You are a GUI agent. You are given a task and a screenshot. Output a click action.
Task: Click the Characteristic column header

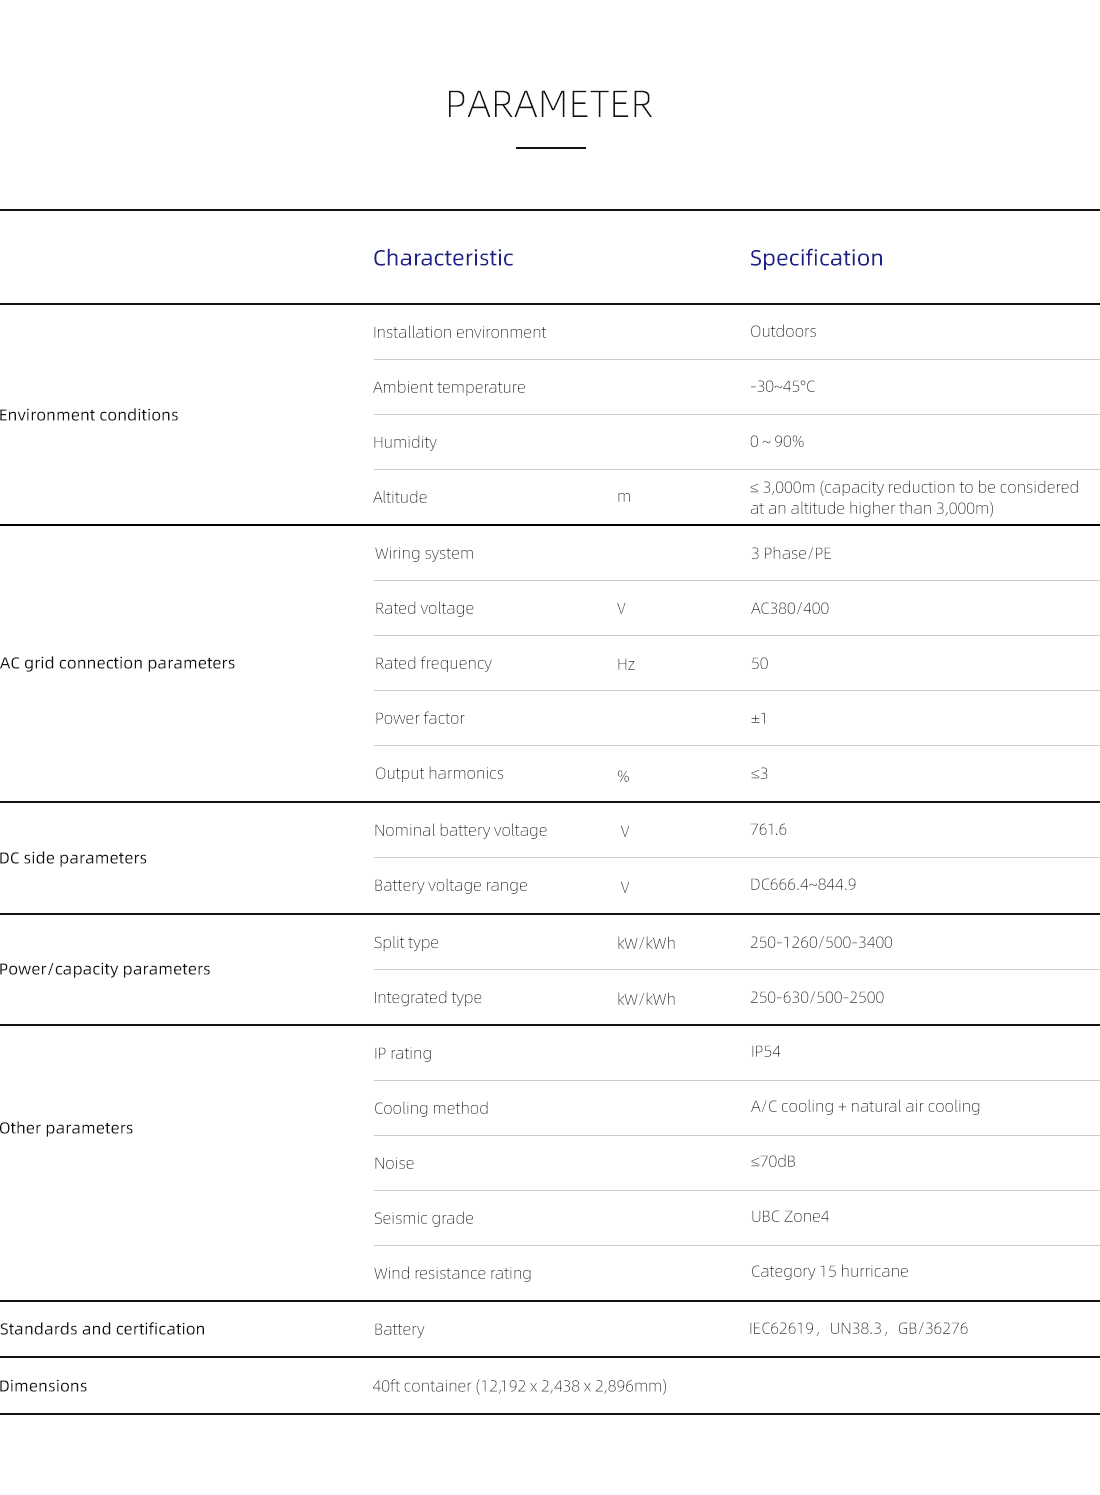[443, 258]
